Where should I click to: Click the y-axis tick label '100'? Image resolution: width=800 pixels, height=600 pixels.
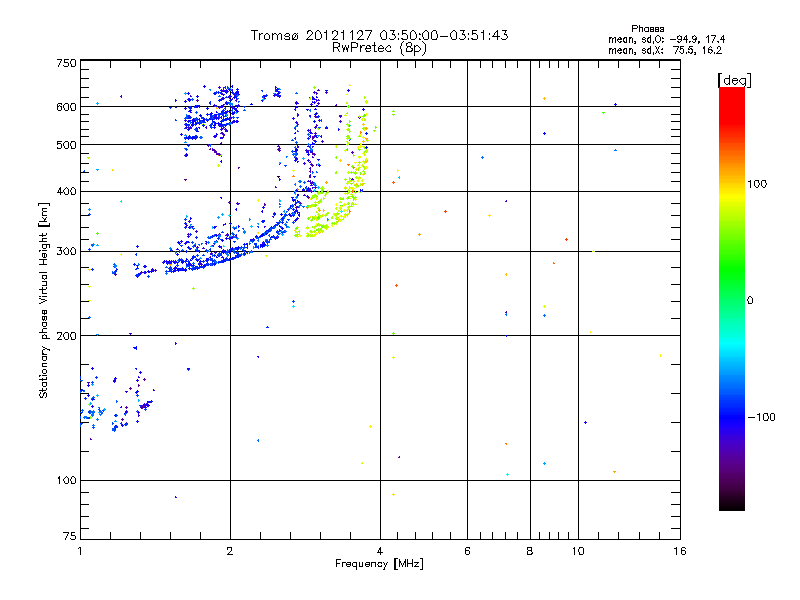click(66, 481)
